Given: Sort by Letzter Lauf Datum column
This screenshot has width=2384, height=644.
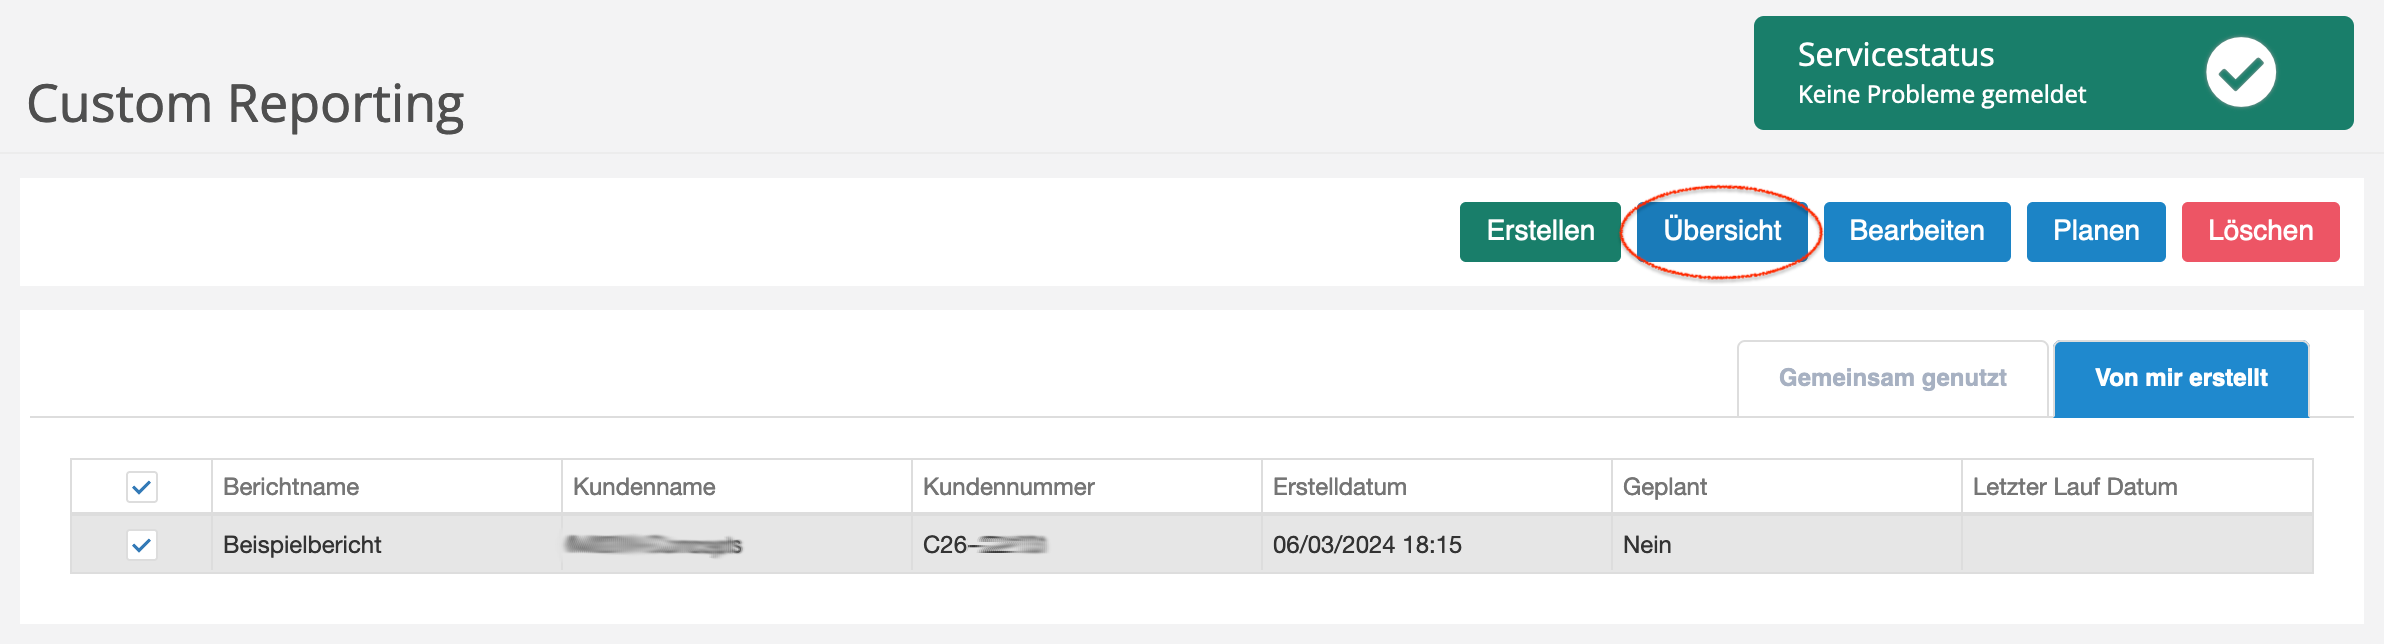Looking at the screenshot, I should tap(2074, 487).
